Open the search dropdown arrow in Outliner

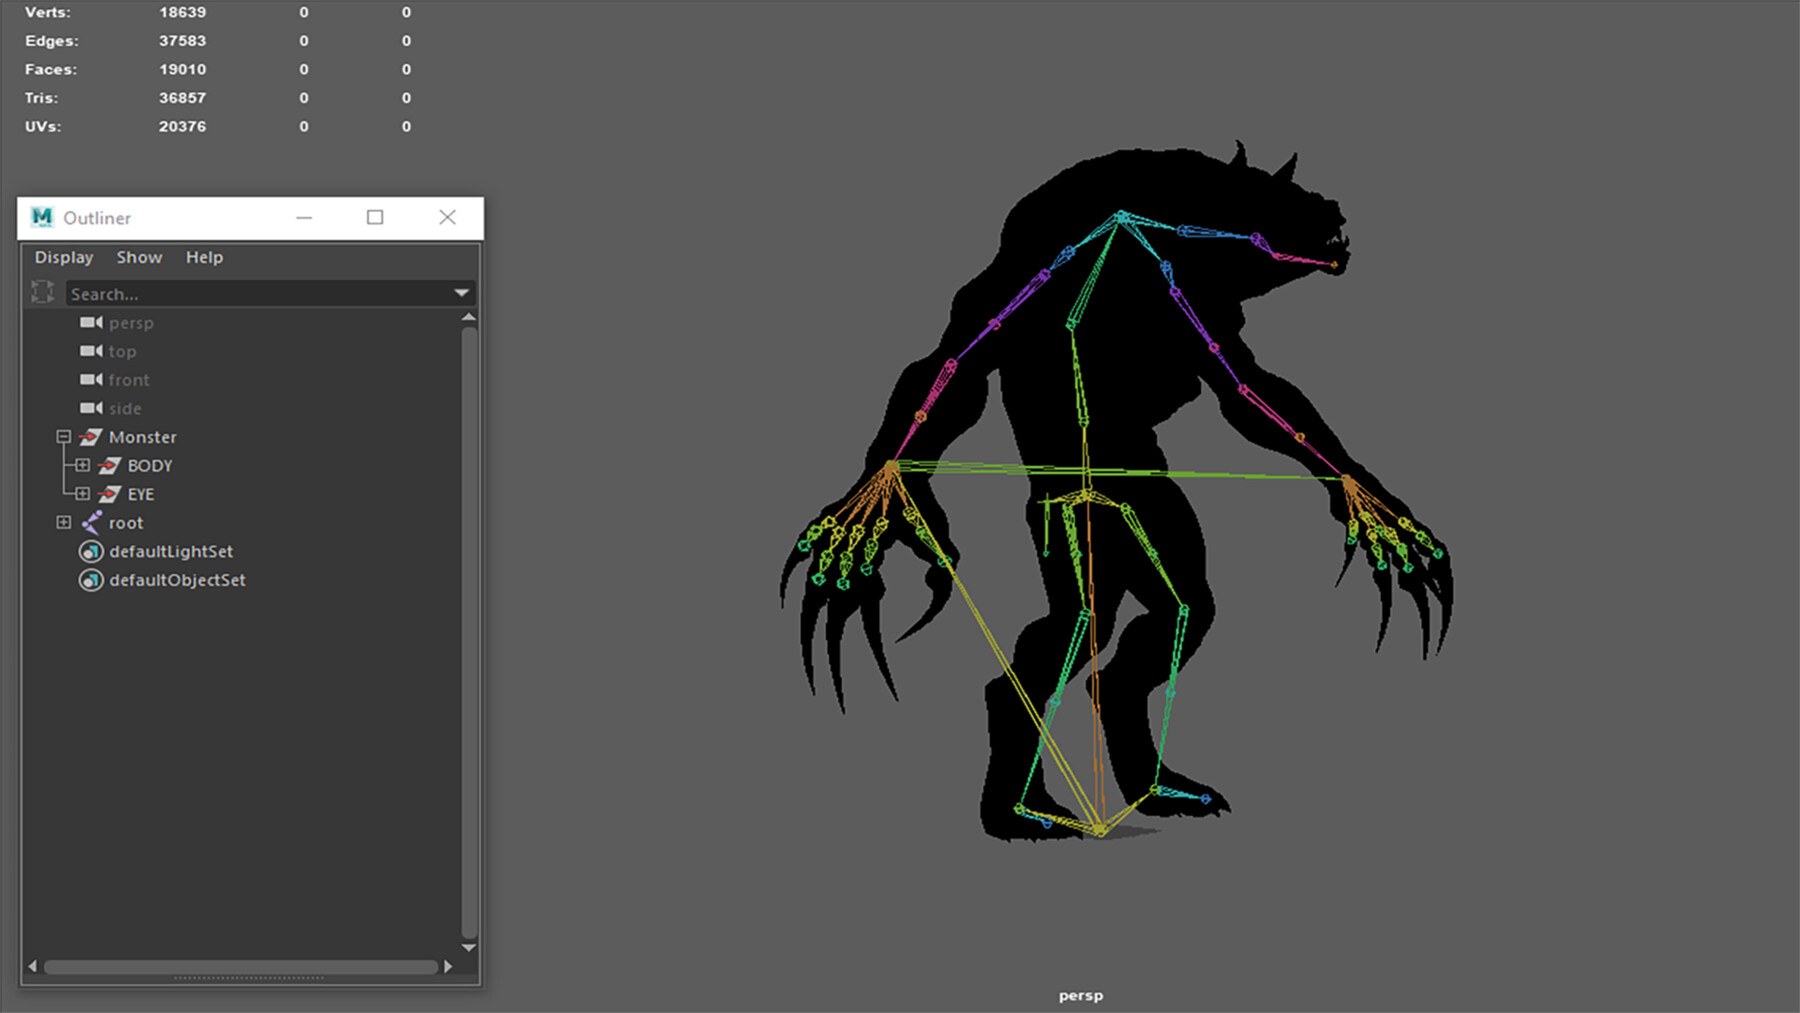460,292
